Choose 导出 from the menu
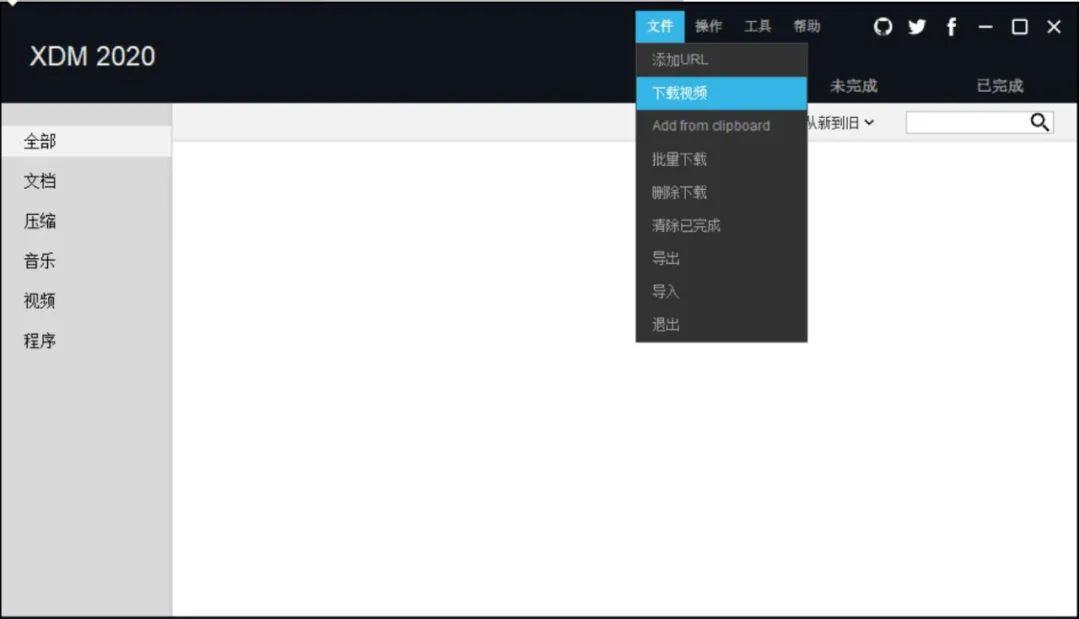Viewport: 1080px width, 619px height. coord(721,258)
